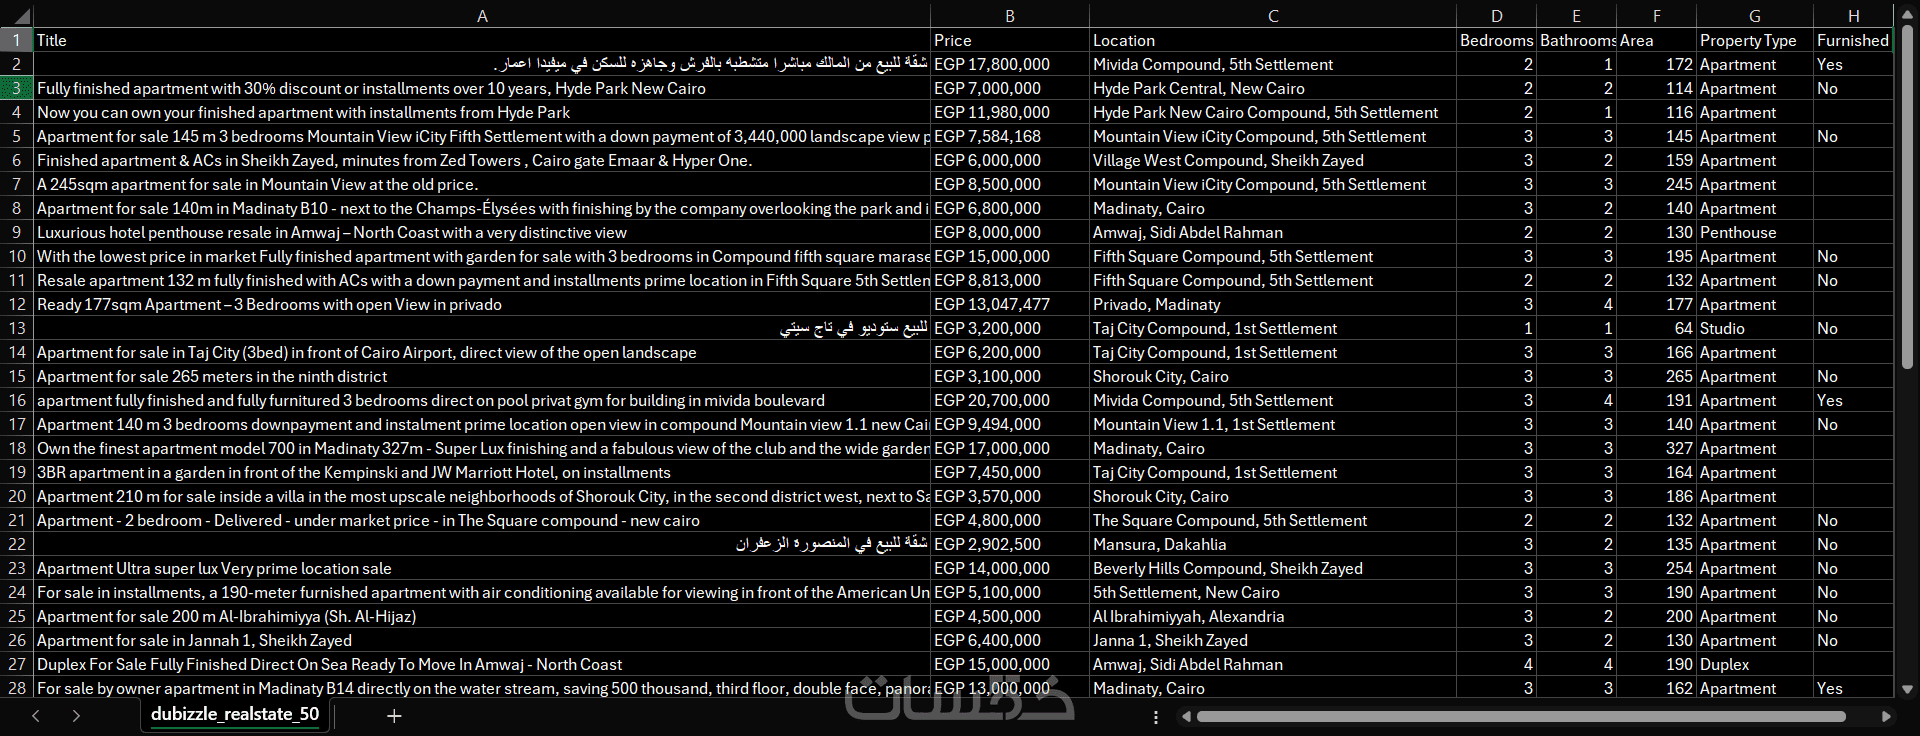
Task: Select row 28 header
Action: click(x=17, y=688)
